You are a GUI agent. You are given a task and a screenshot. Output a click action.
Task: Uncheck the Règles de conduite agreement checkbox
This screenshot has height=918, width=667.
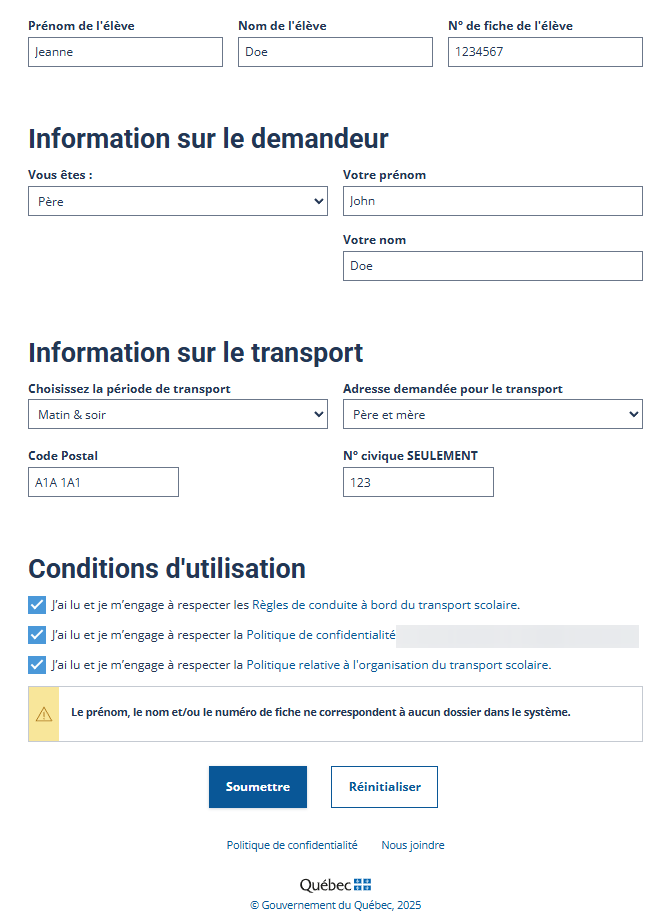pos(37,605)
